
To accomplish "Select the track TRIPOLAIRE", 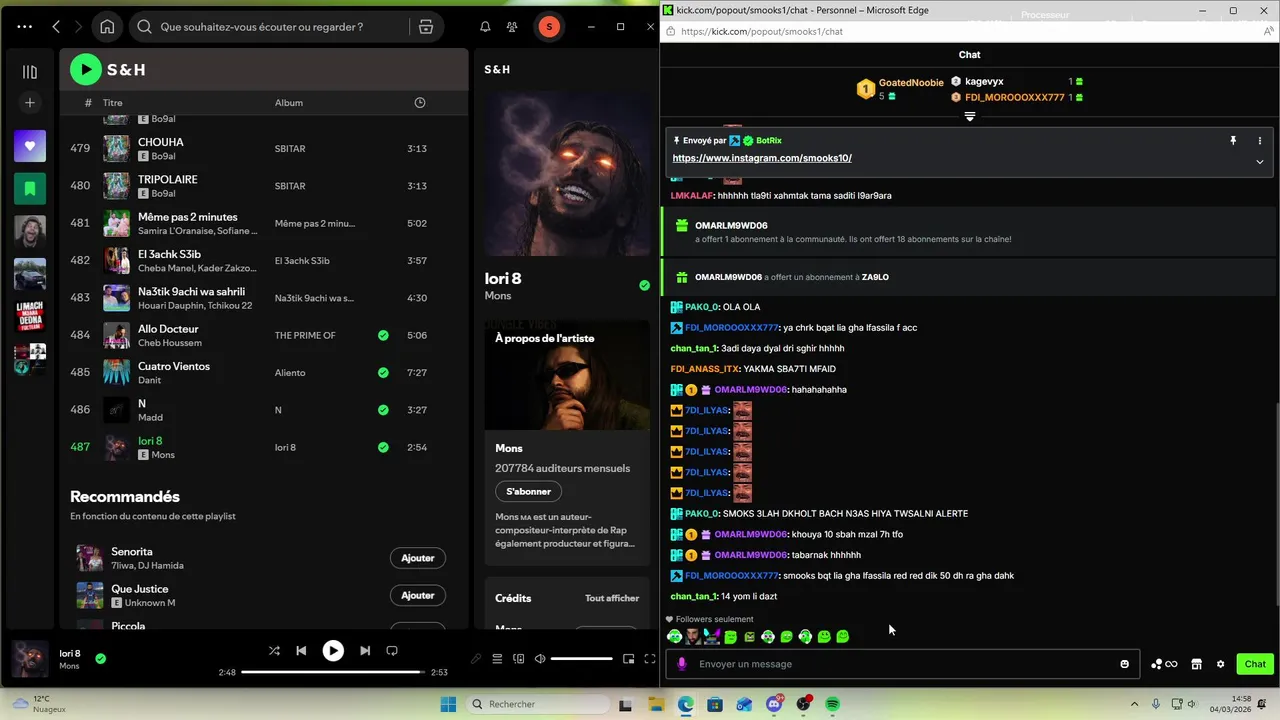I will click(x=167, y=179).
